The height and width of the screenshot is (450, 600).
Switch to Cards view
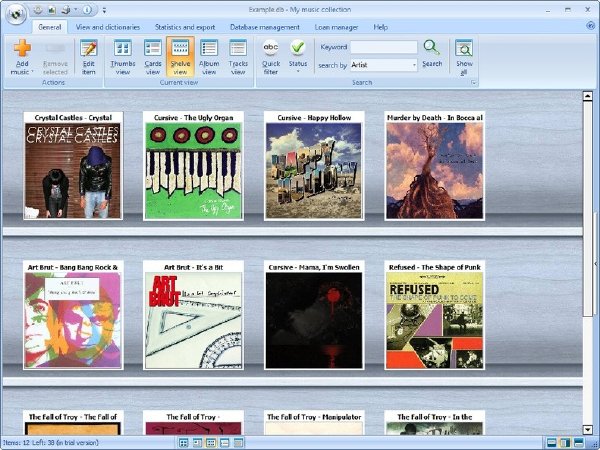click(153, 57)
